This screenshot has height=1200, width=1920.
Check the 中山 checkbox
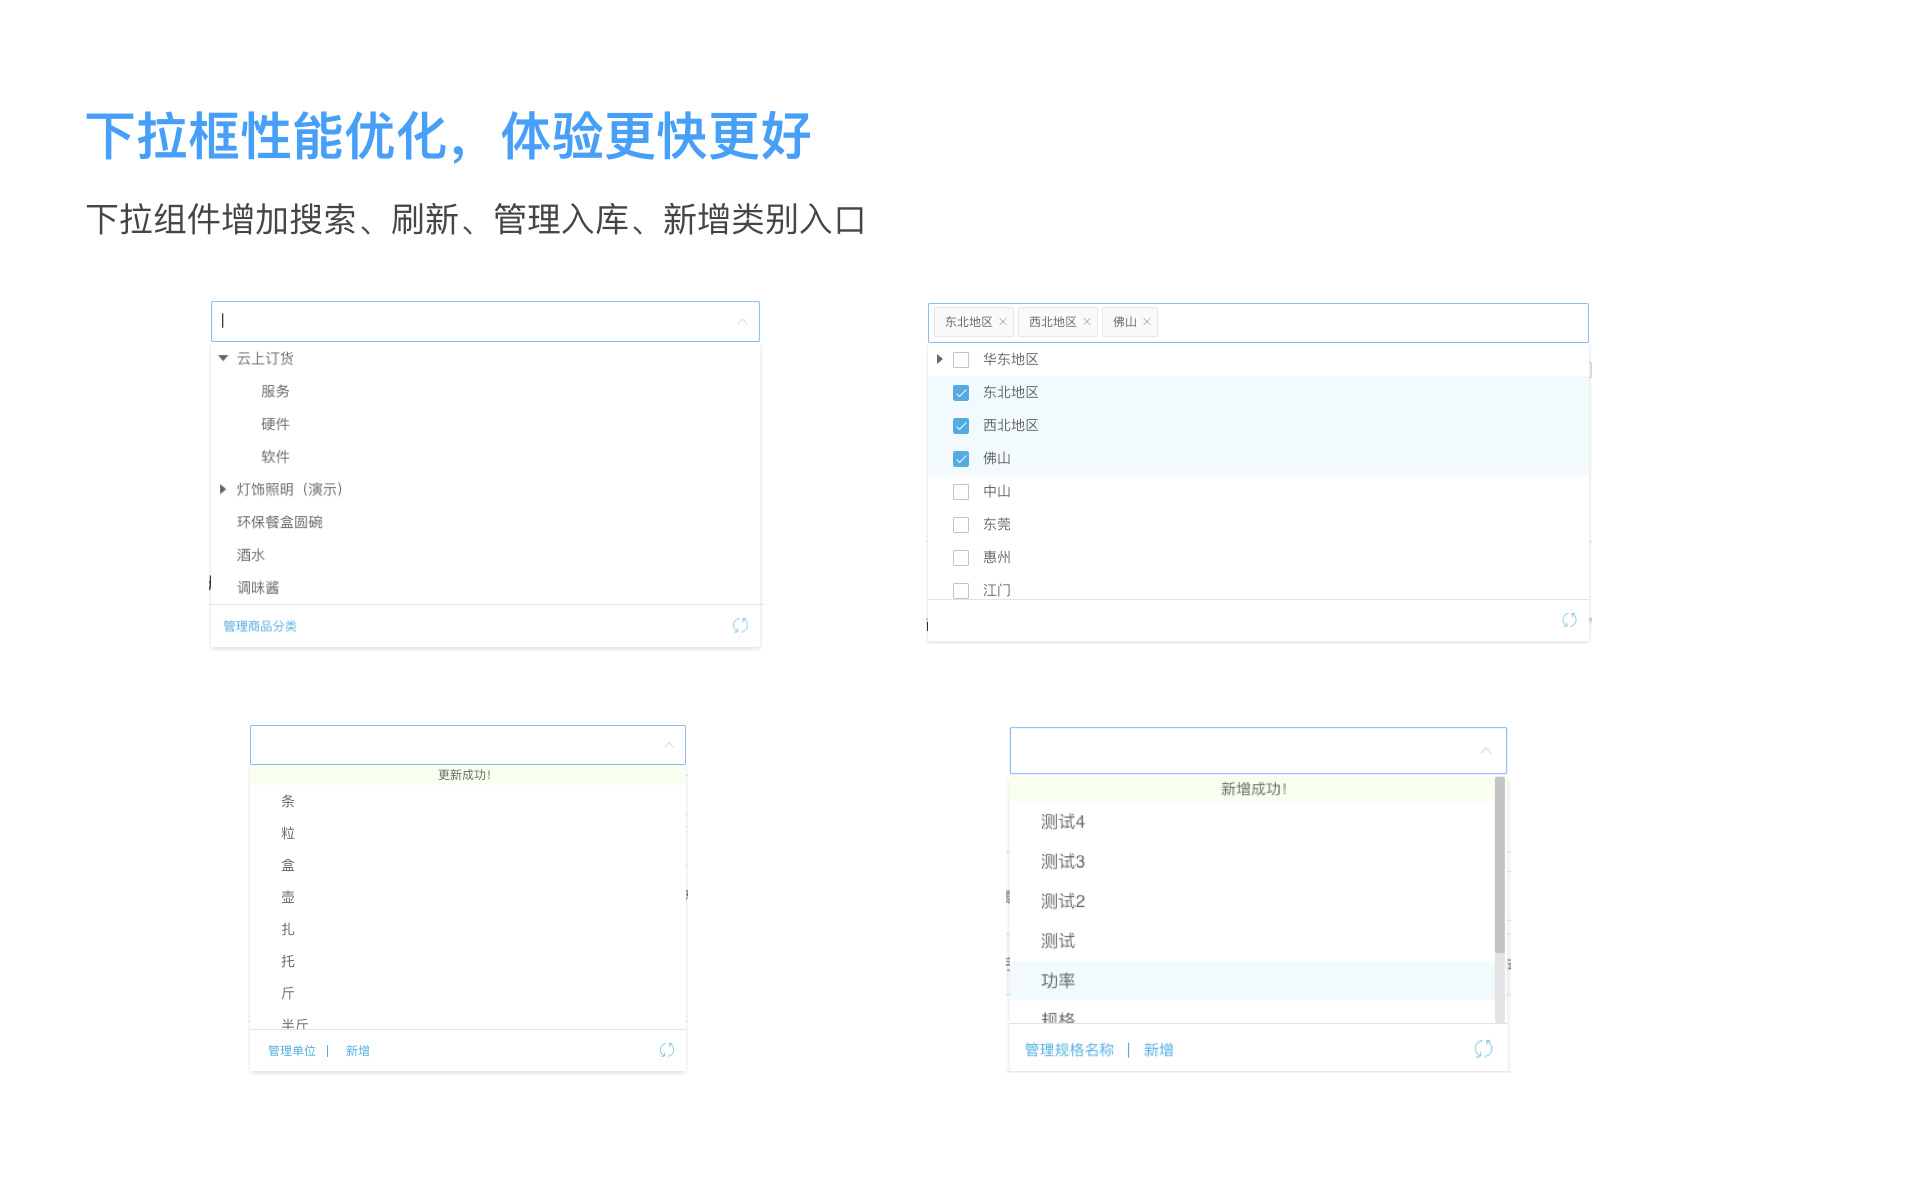961,492
